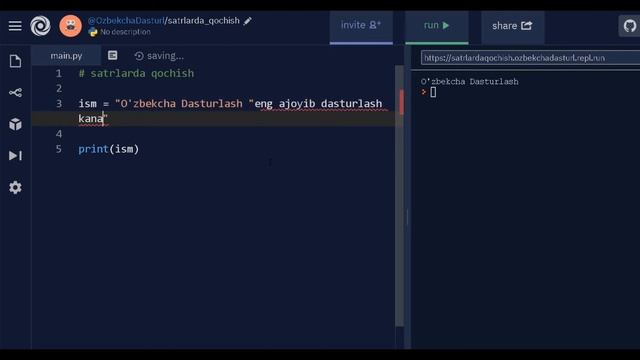
Task: Open the Settings gear icon
Action: click(x=16, y=187)
